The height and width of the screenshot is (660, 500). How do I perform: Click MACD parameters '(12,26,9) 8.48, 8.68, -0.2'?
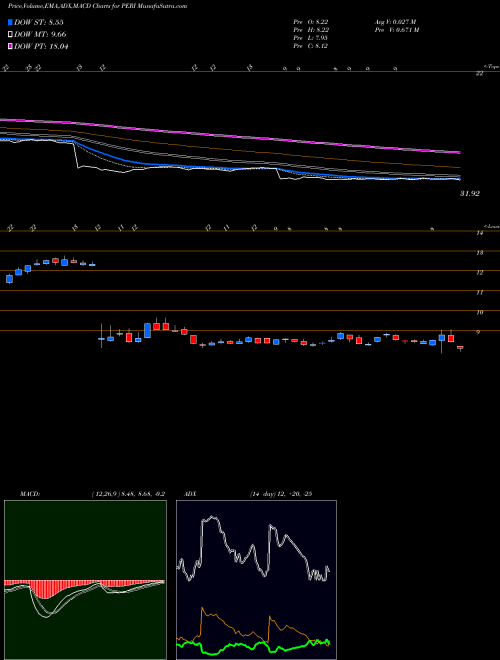tap(128, 494)
